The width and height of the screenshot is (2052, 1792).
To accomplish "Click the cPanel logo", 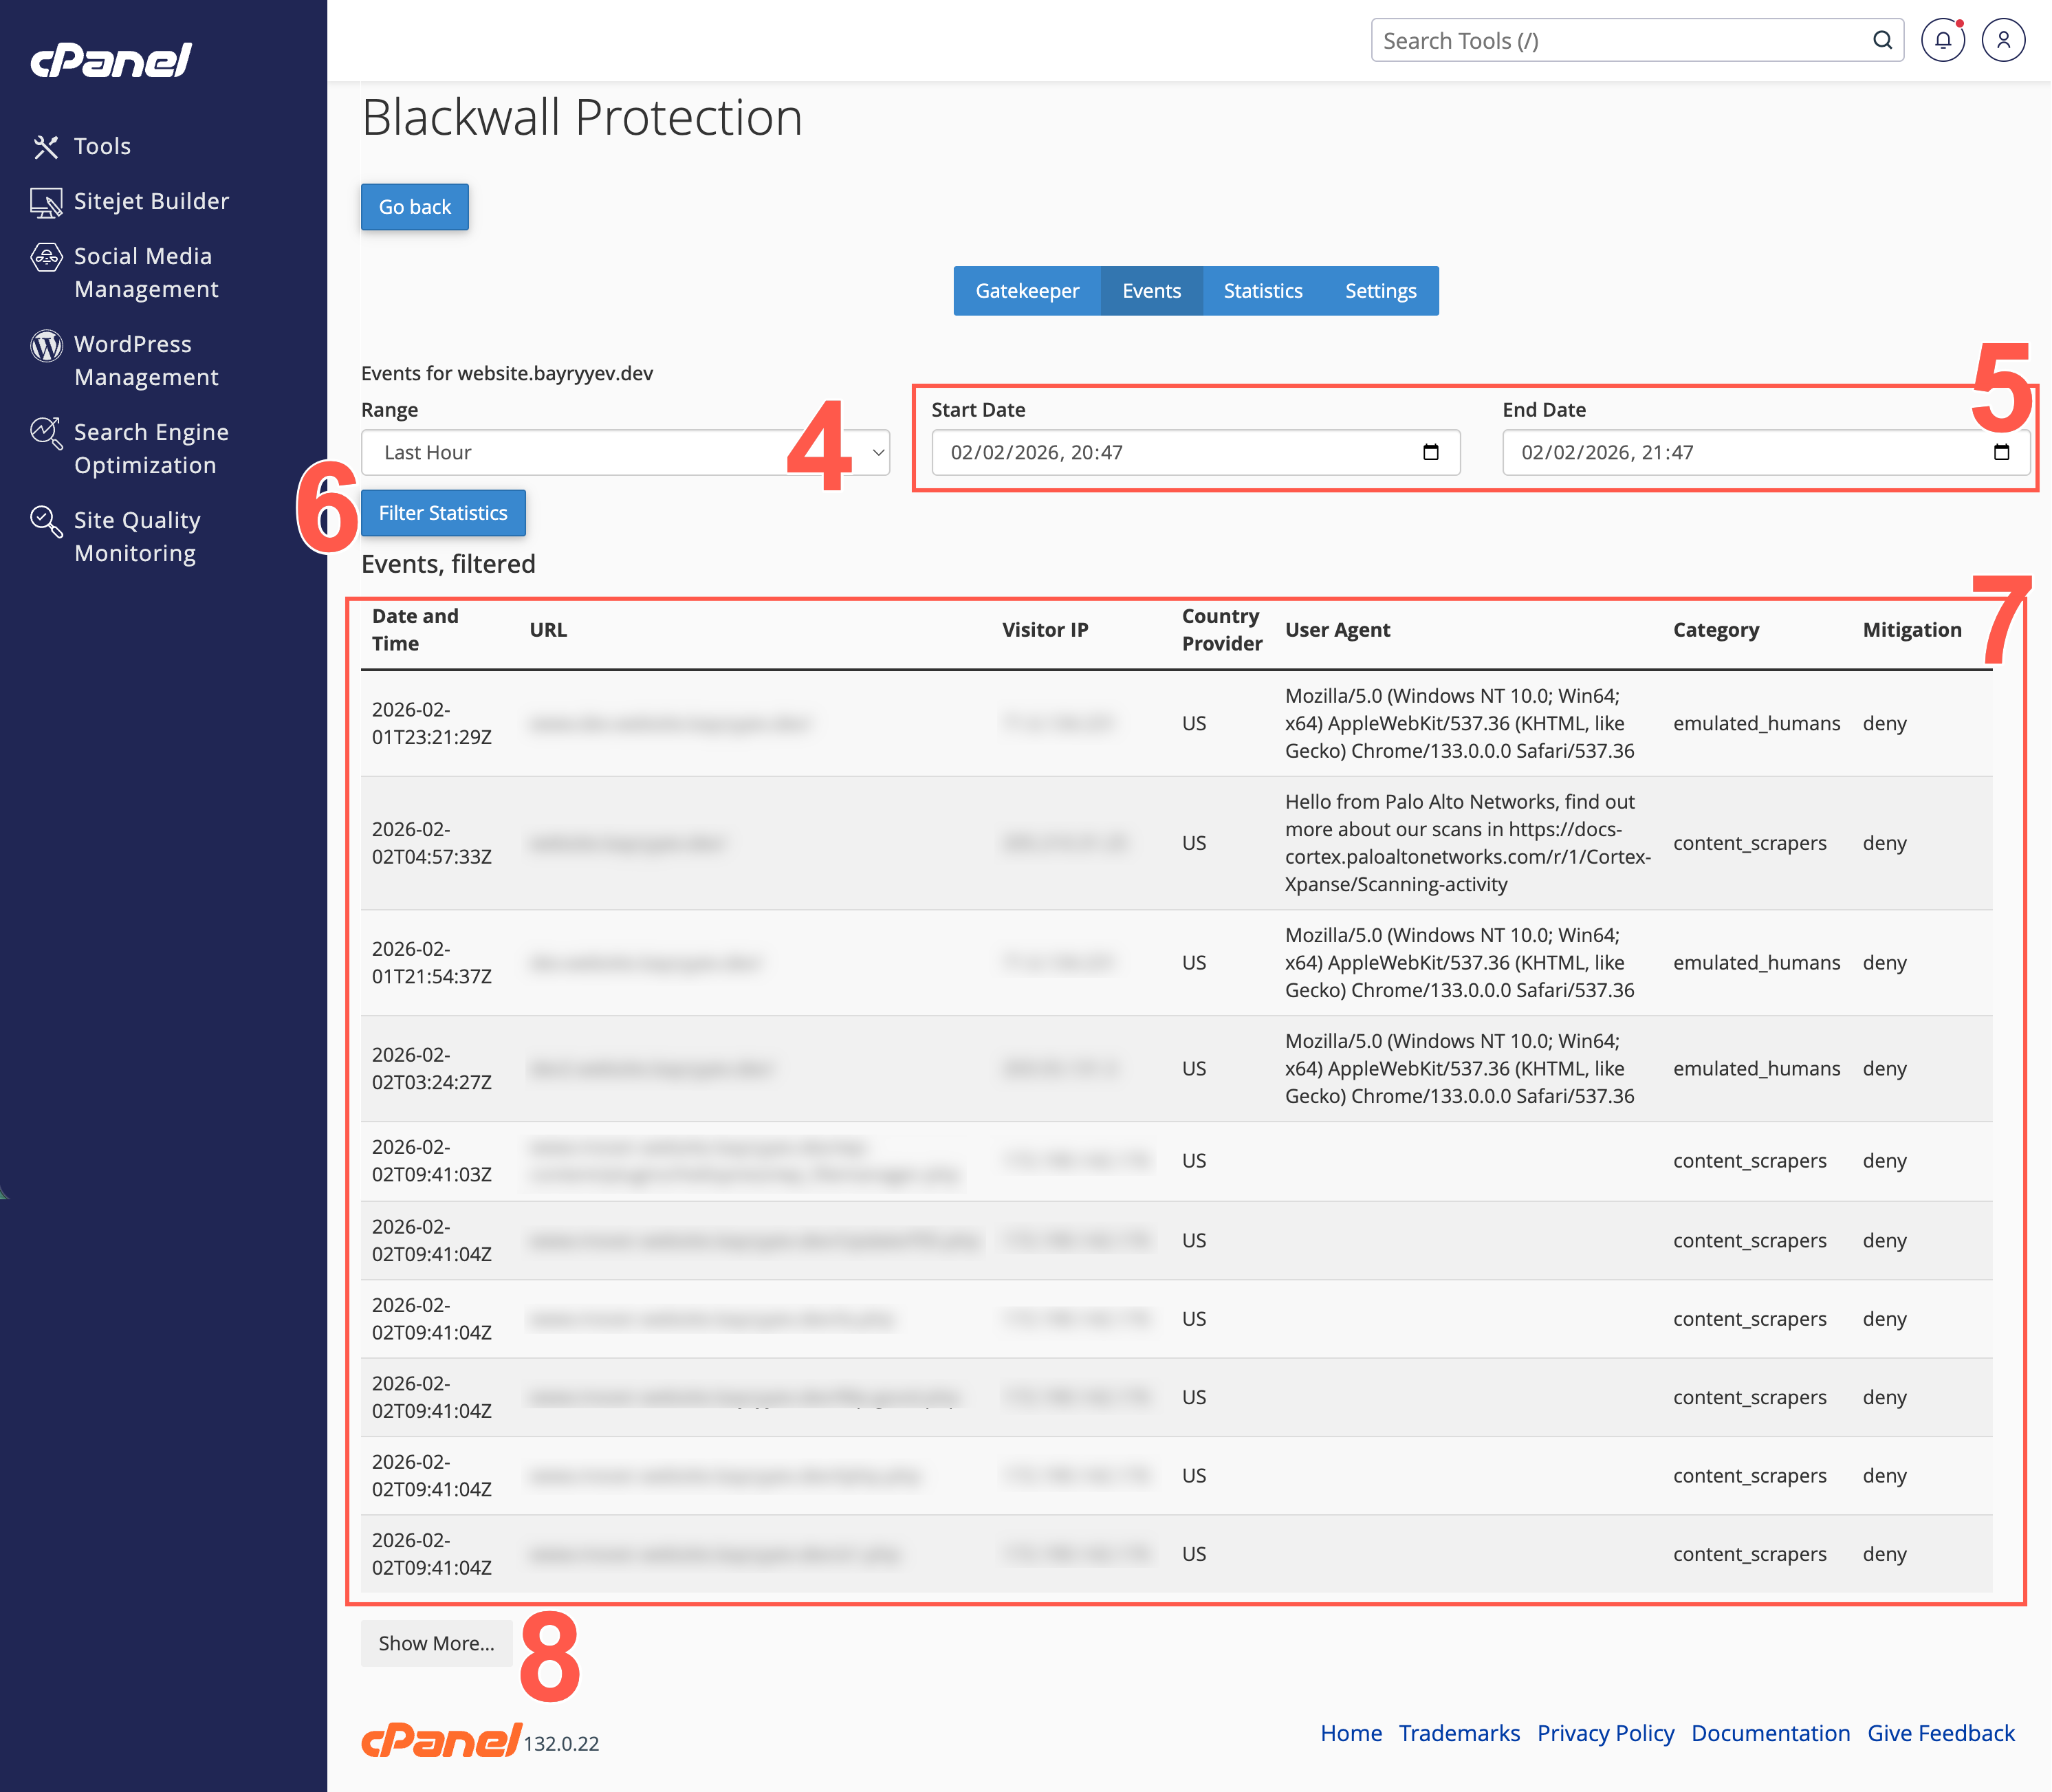I will coord(110,60).
